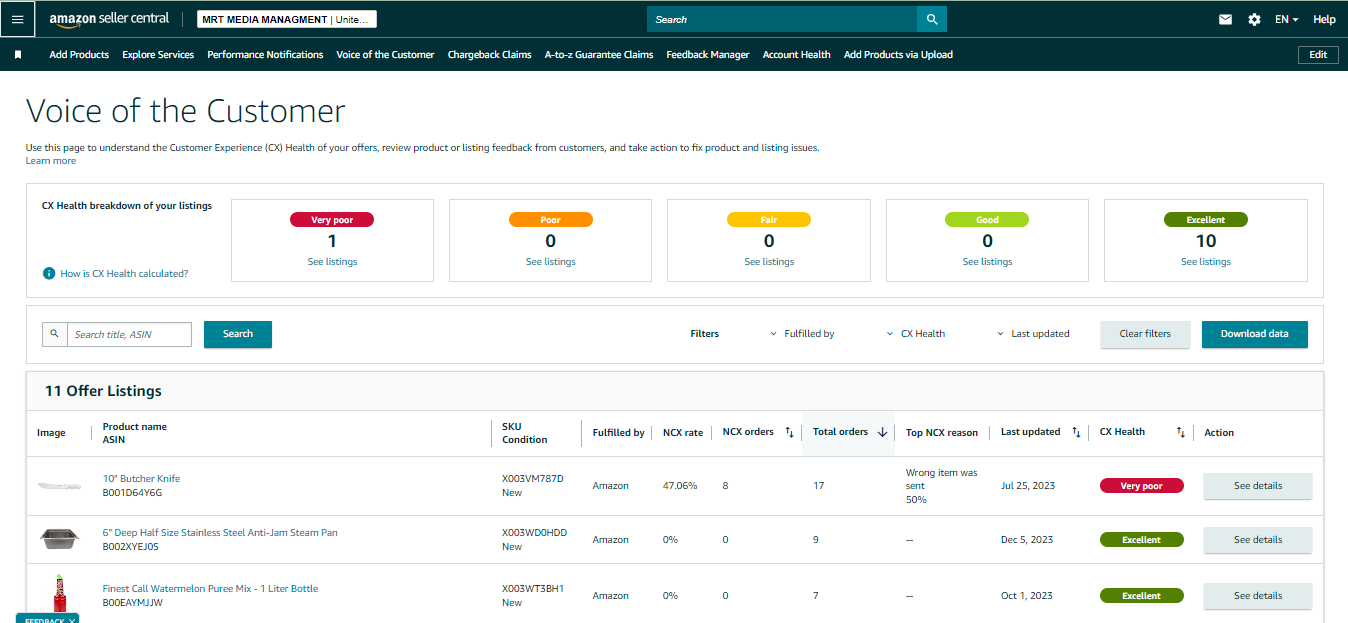Click the Very poor badge in knife row
1348x623 pixels.
[x=1141, y=486]
